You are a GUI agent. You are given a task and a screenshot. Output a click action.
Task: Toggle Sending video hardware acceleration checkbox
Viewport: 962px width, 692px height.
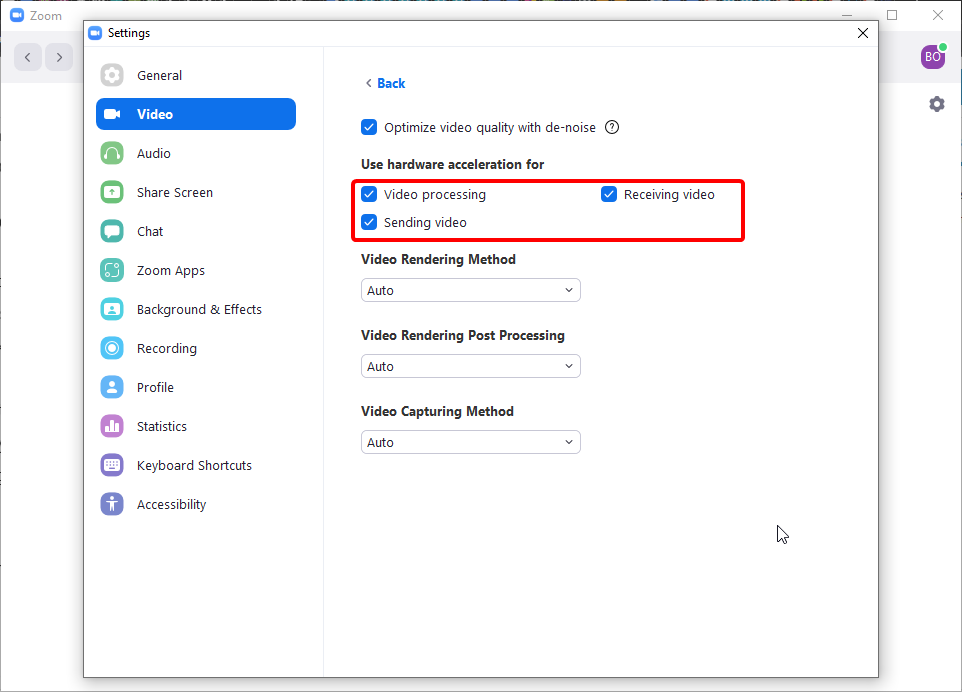tap(369, 222)
